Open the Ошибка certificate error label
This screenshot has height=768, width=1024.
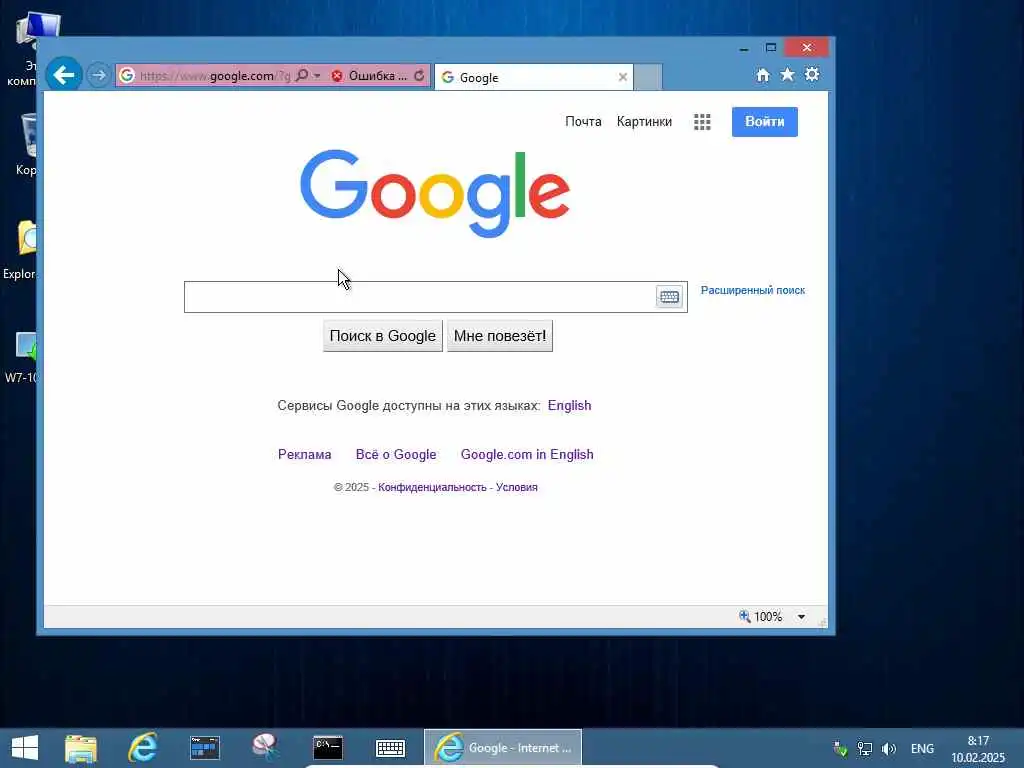coord(377,76)
